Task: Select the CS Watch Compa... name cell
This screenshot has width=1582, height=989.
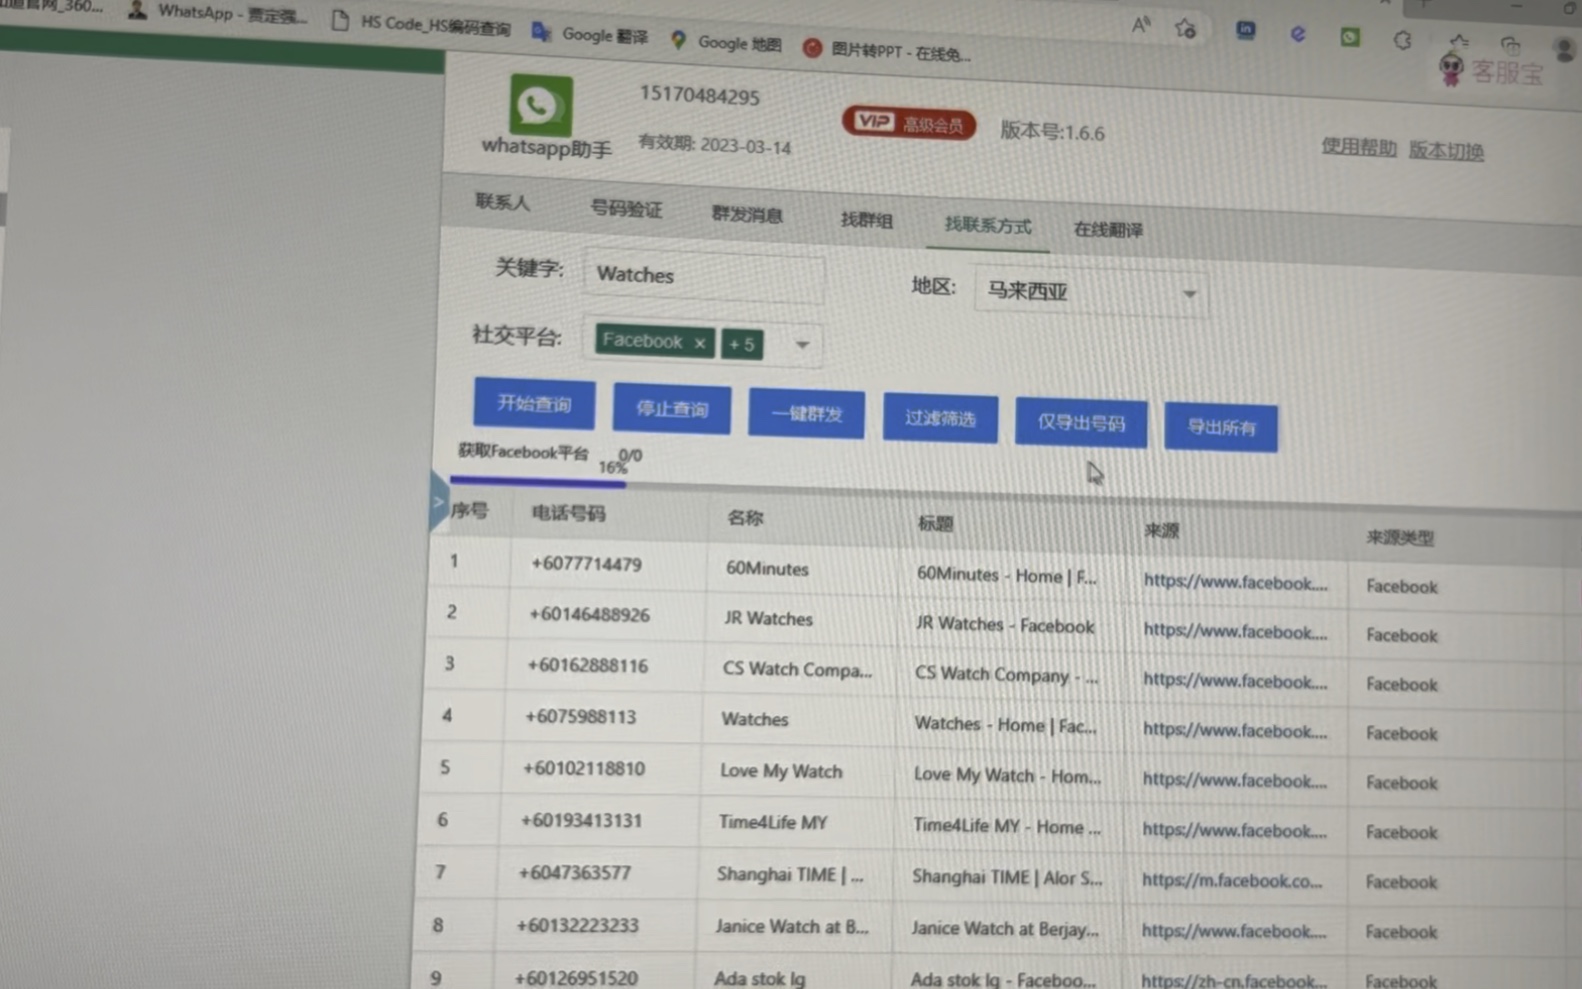Action: [797, 669]
